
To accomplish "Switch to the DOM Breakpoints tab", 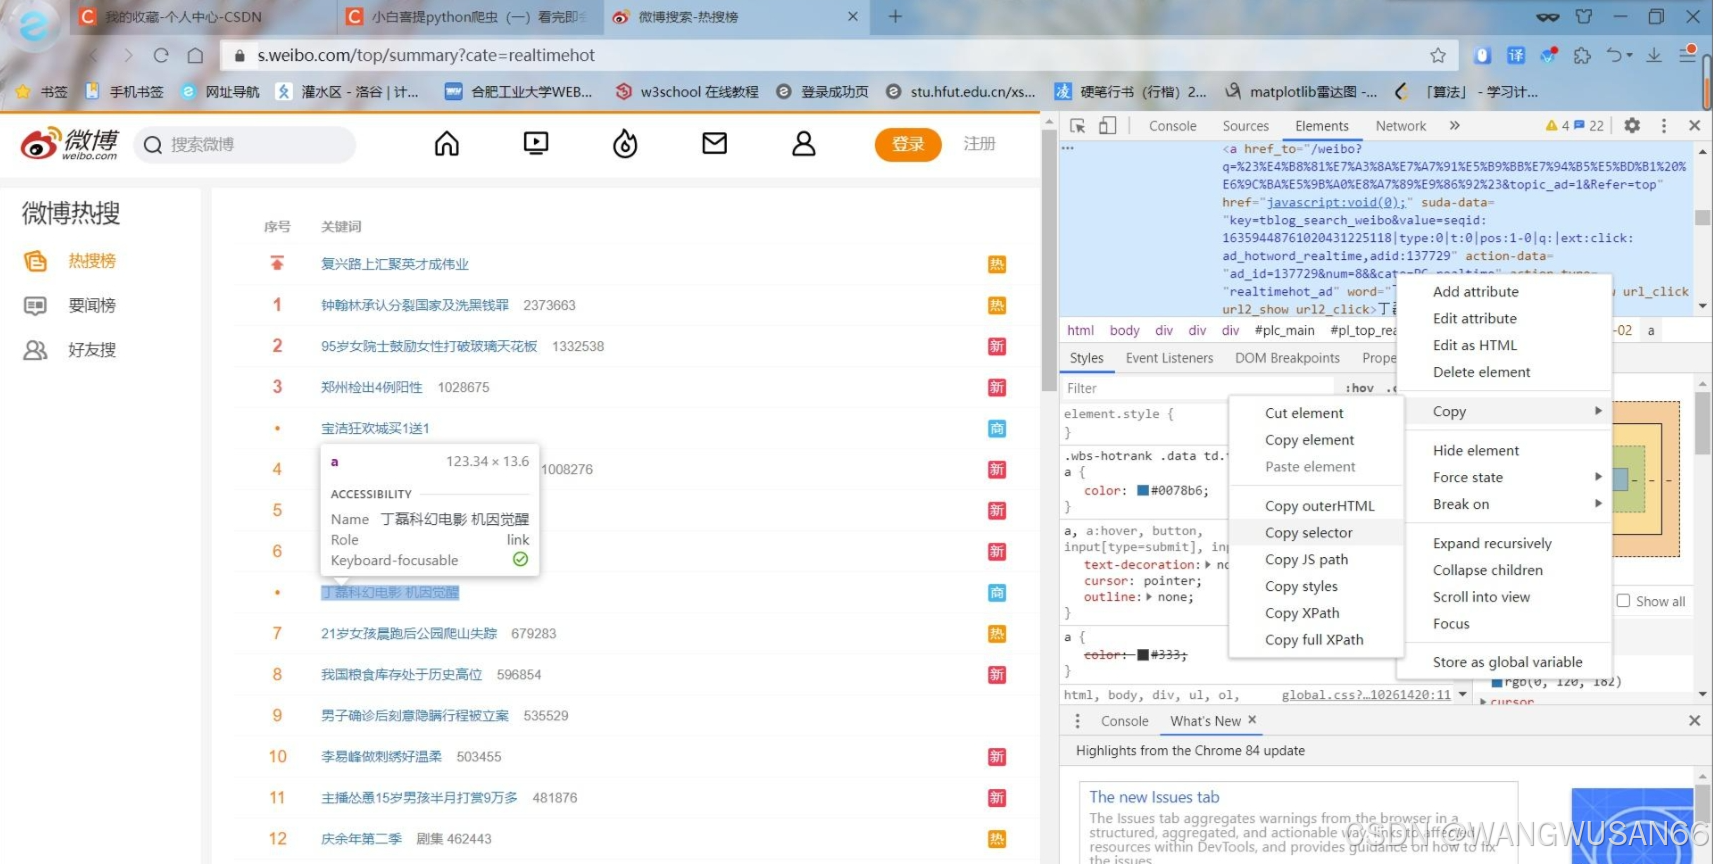I will pyautogui.click(x=1287, y=358).
